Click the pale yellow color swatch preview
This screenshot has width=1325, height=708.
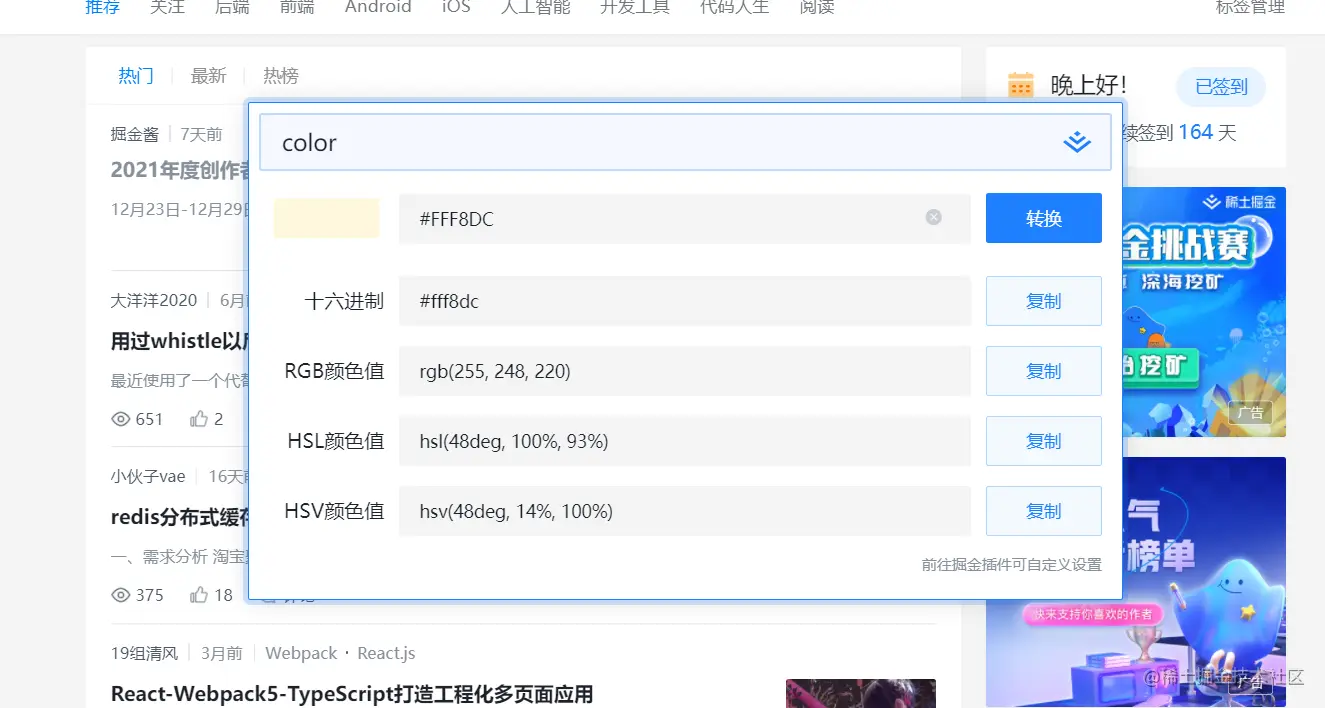327,218
